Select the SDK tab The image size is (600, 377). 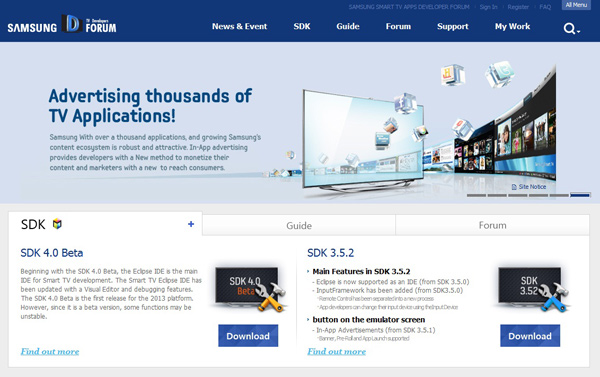(105, 224)
